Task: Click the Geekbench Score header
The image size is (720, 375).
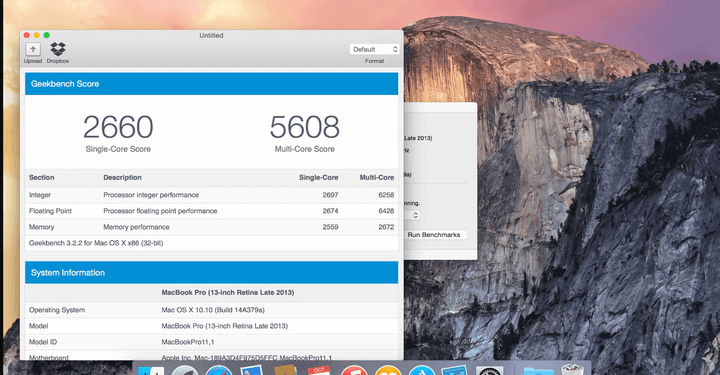Action: (x=212, y=84)
